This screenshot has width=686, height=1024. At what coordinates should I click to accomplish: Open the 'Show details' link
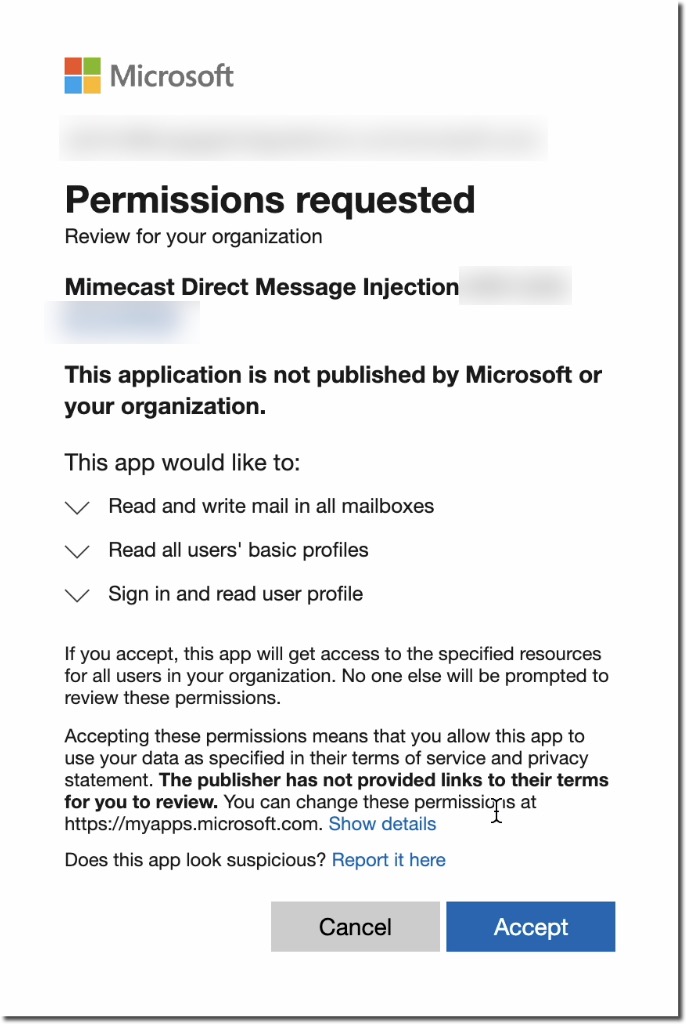(x=382, y=823)
